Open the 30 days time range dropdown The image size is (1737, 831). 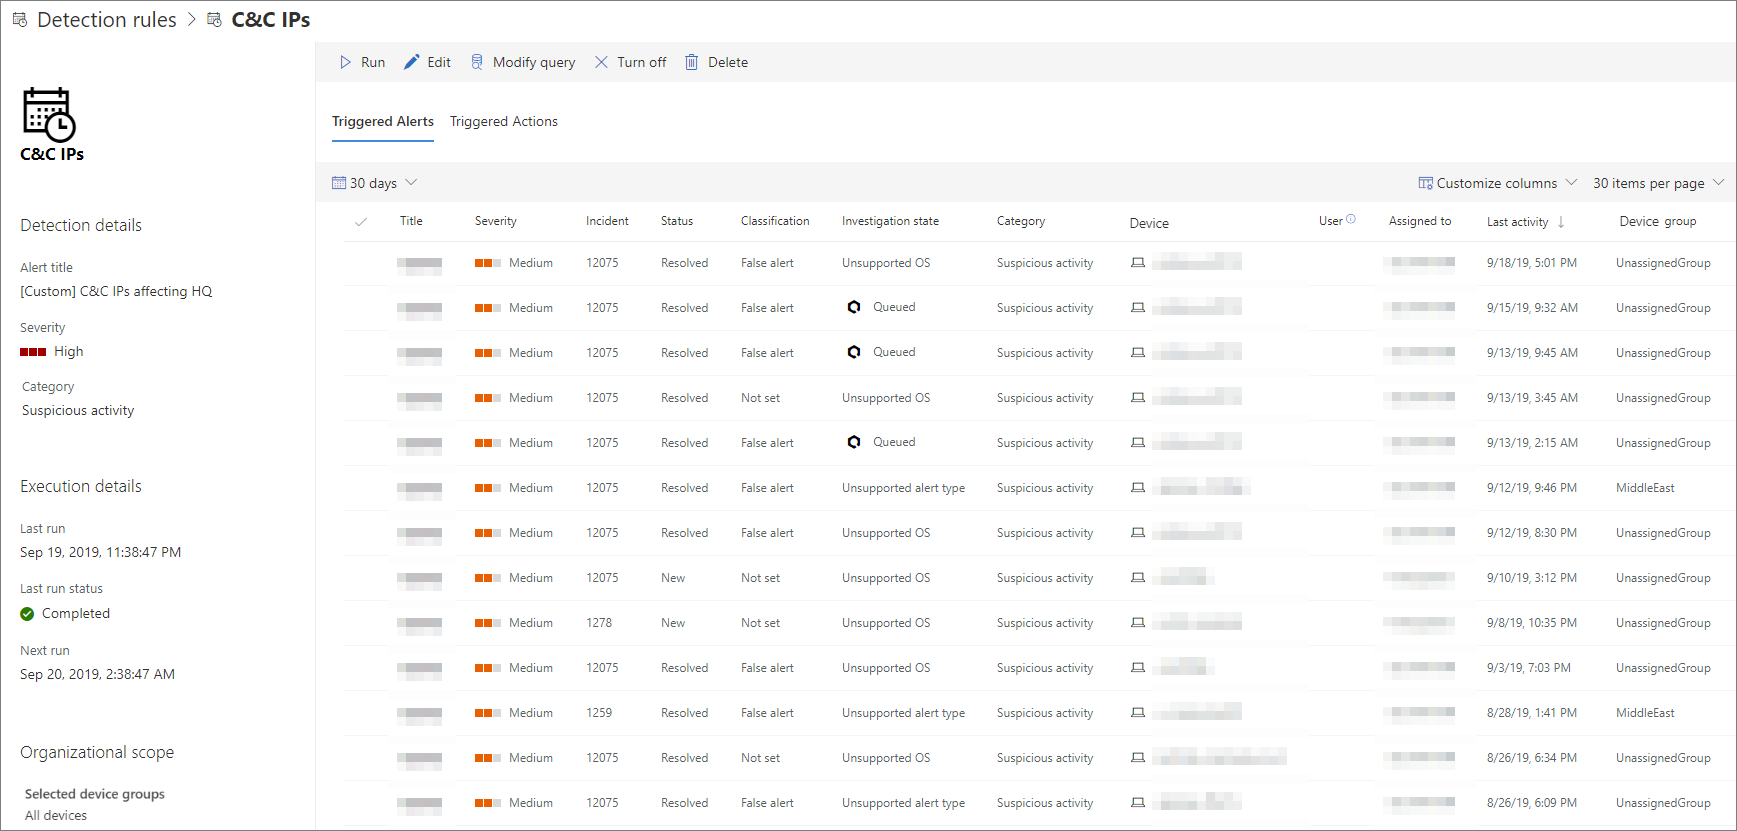tap(374, 183)
